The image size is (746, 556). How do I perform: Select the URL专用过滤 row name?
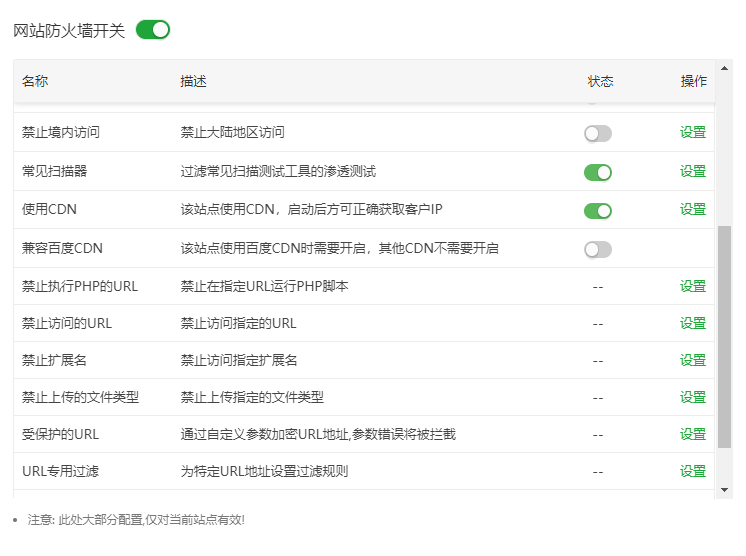point(60,471)
